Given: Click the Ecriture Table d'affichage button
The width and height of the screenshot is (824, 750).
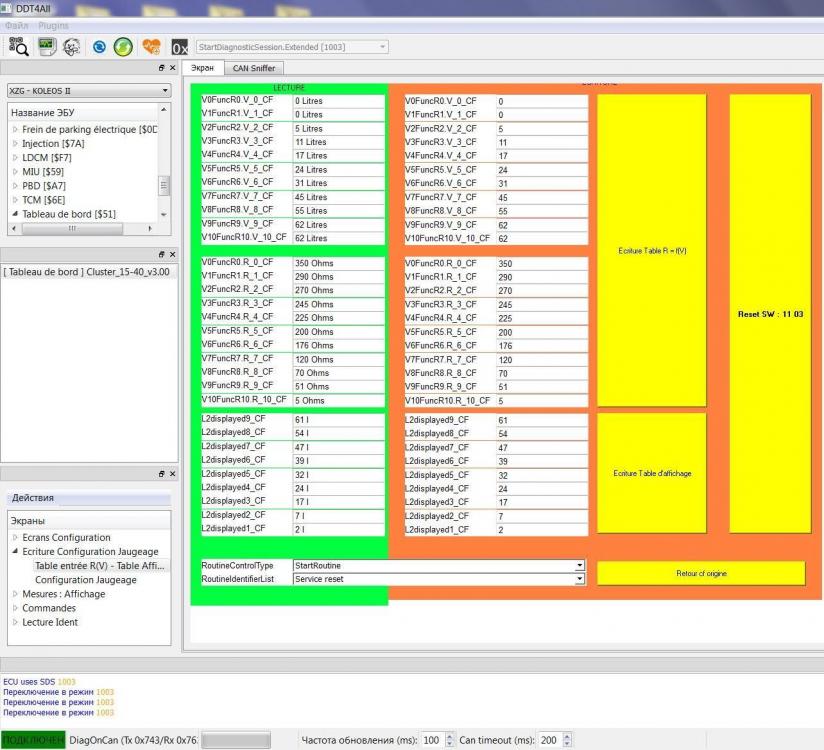Looking at the screenshot, I should [652, 473].
